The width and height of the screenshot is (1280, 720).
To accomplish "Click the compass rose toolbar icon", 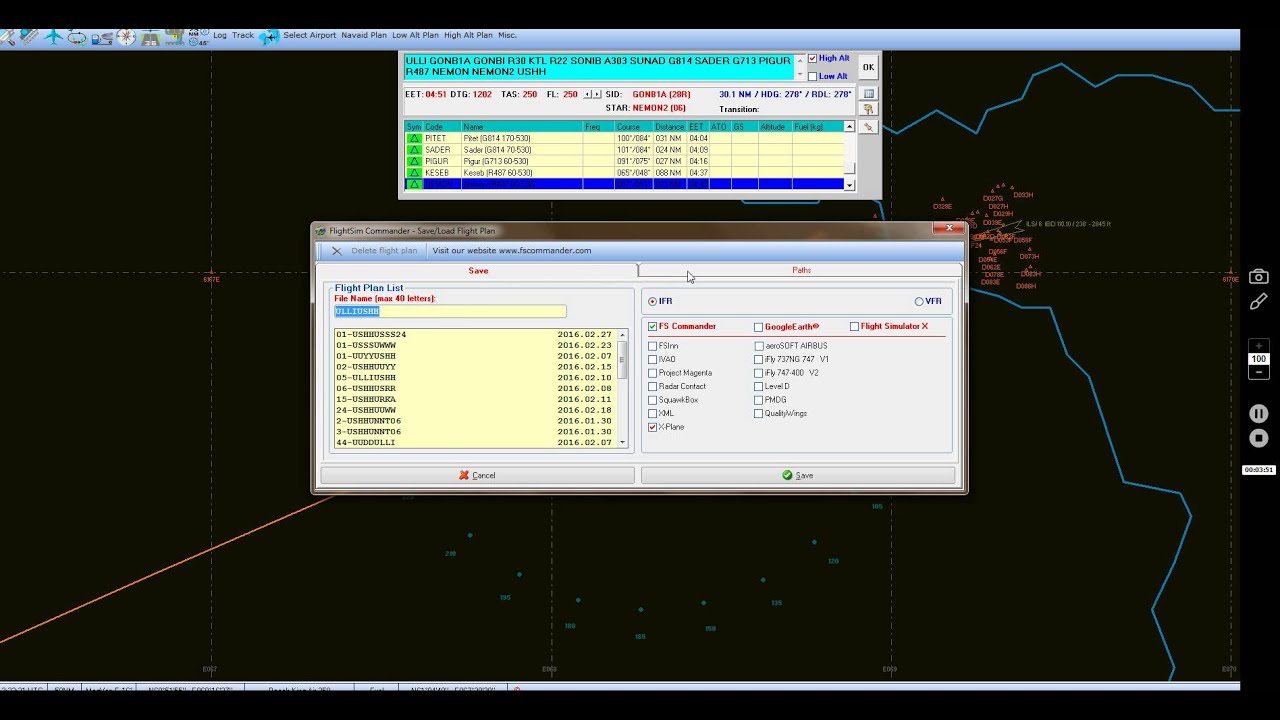I will [x=126, y=37].
